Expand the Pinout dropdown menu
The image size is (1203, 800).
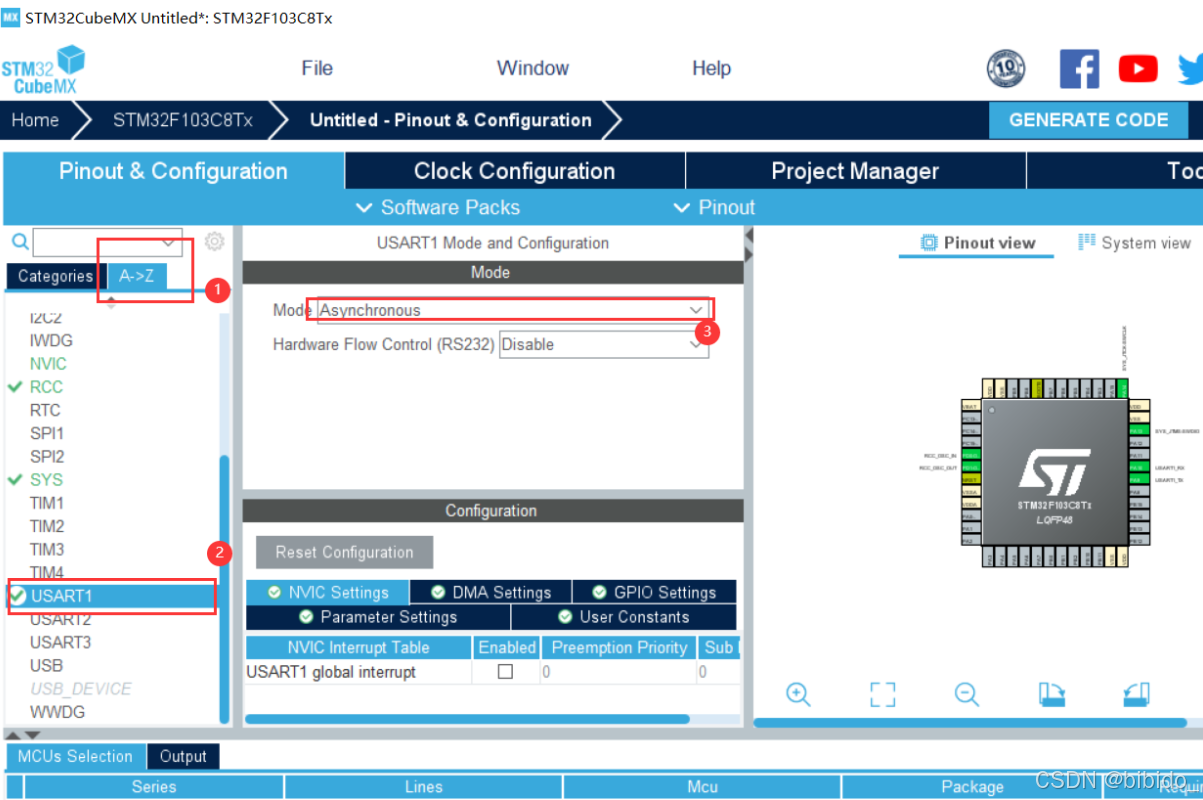714,208
